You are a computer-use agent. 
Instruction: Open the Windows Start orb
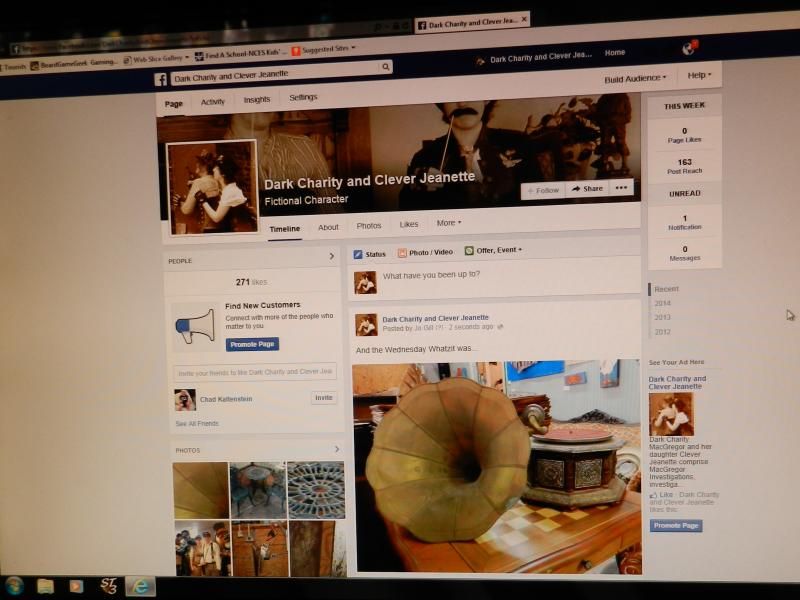[x=14, y=585]
